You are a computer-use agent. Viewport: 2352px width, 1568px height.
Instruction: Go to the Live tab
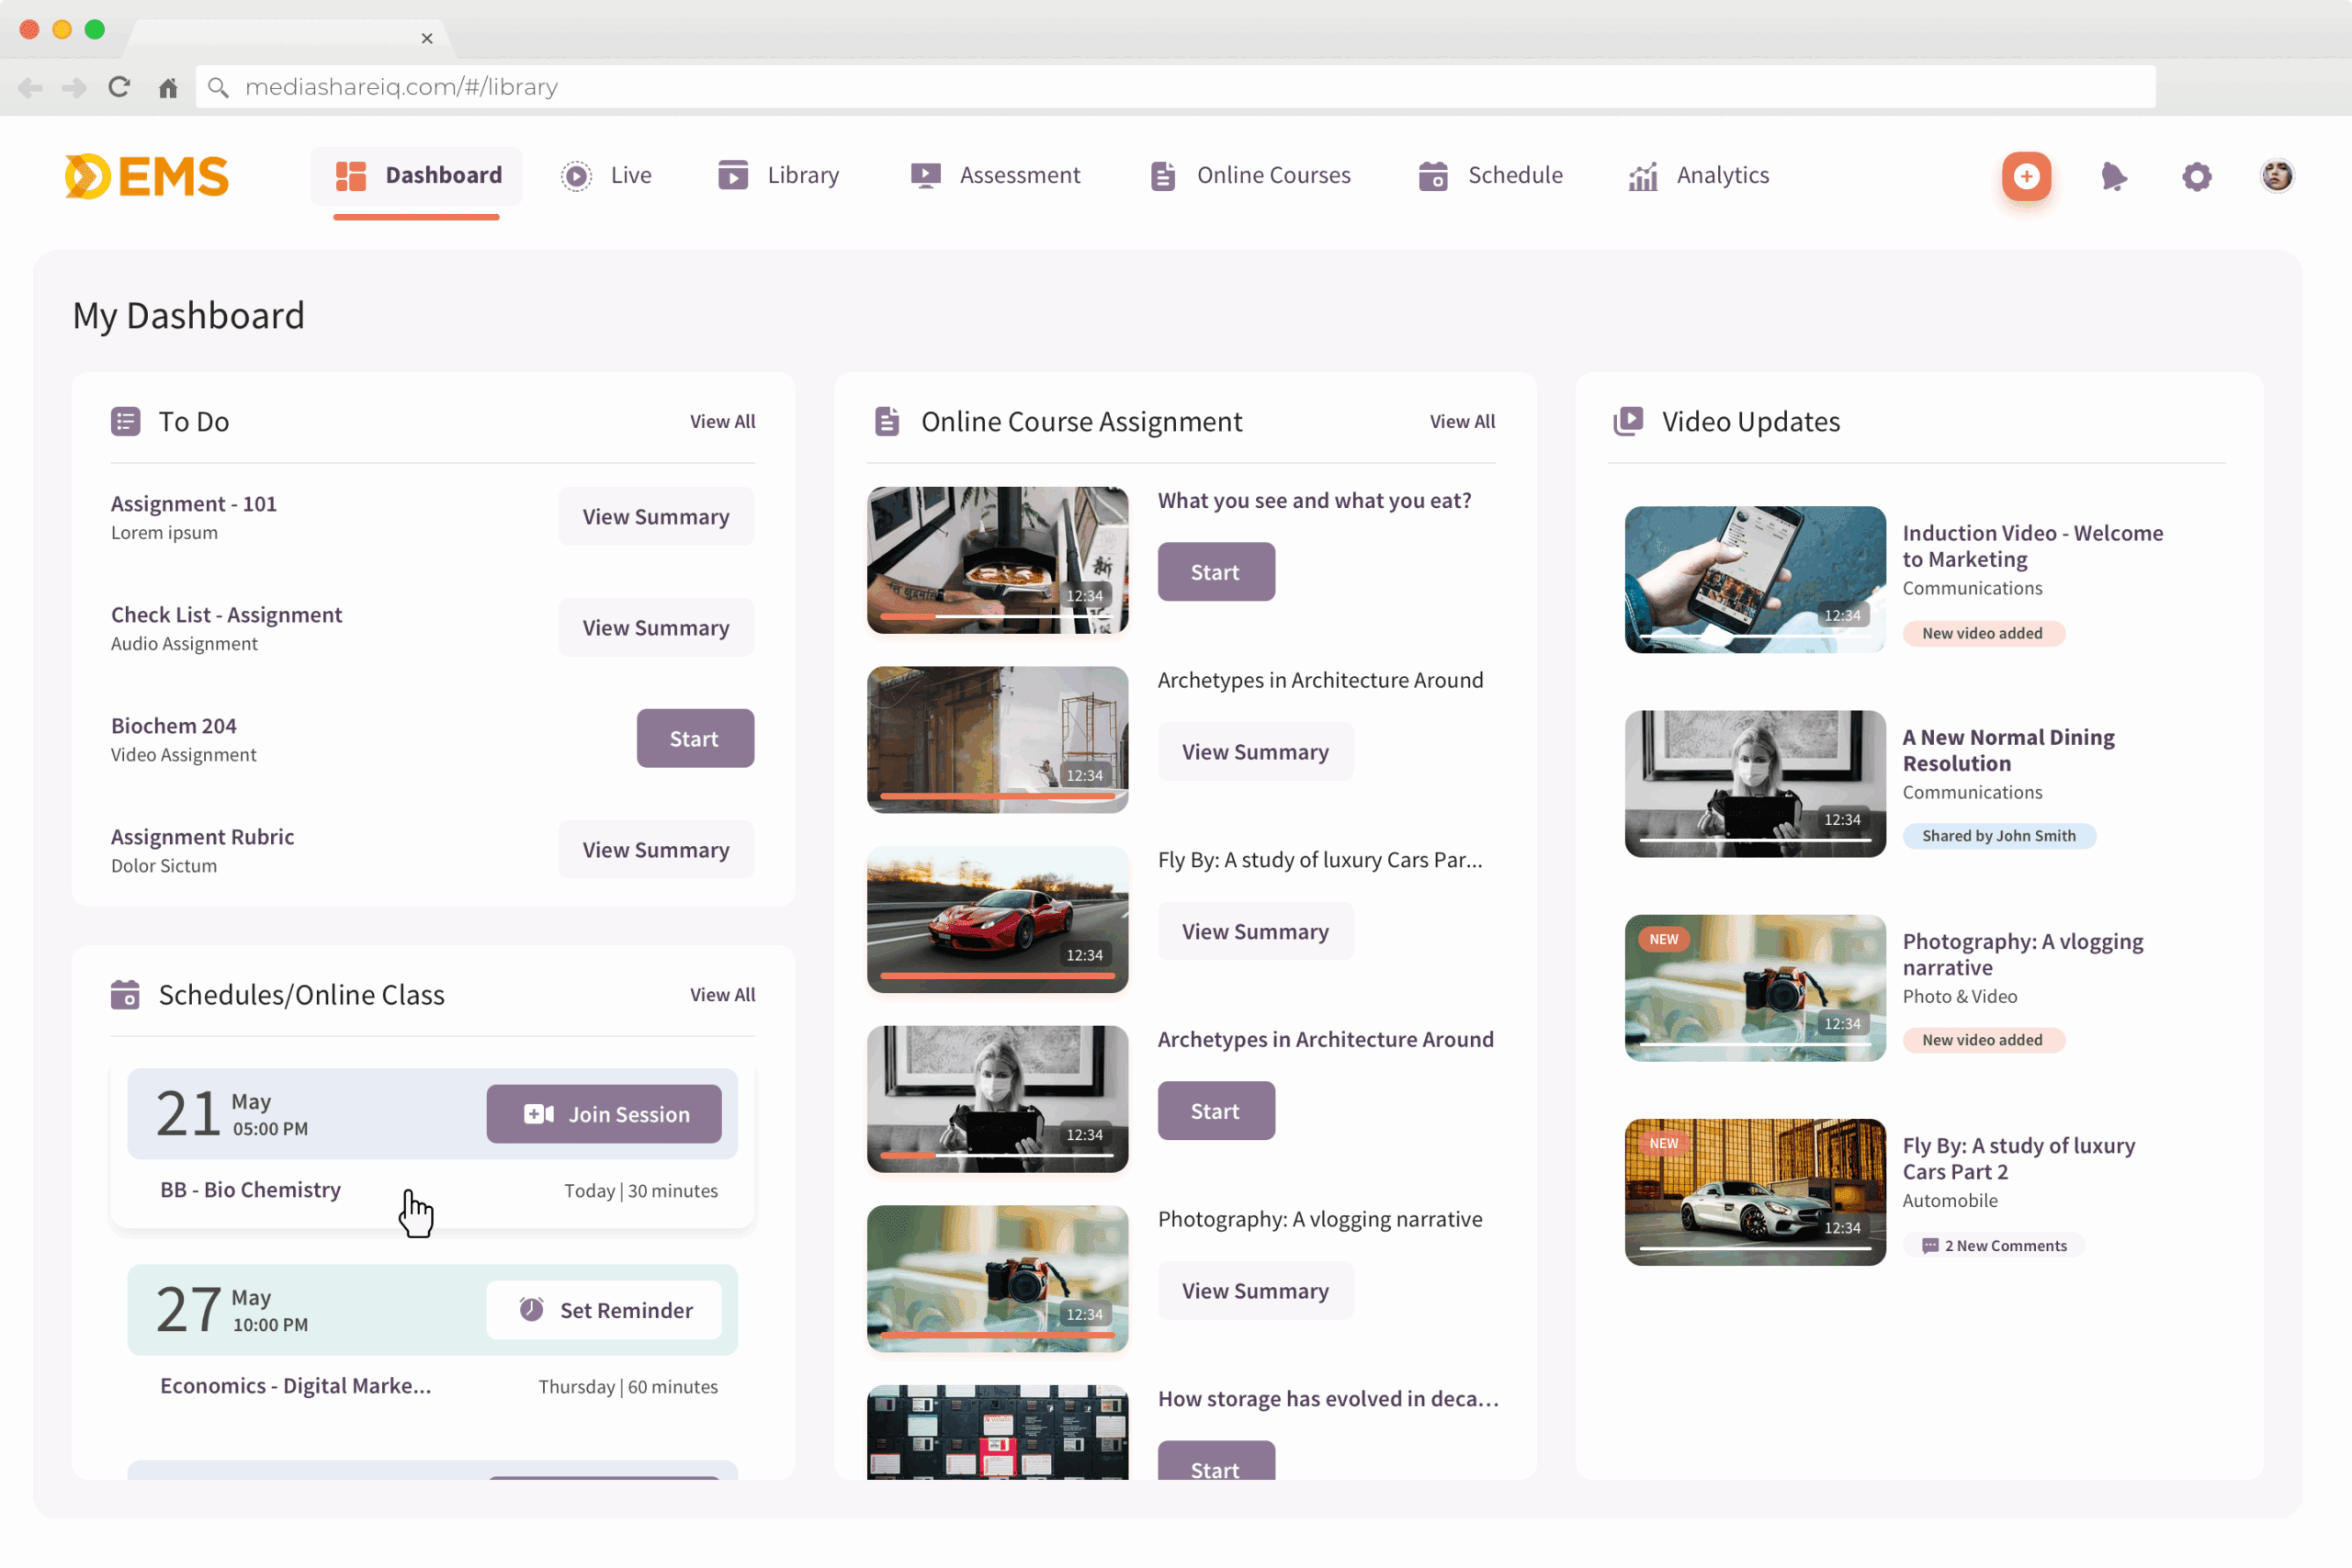click(606, 176)
